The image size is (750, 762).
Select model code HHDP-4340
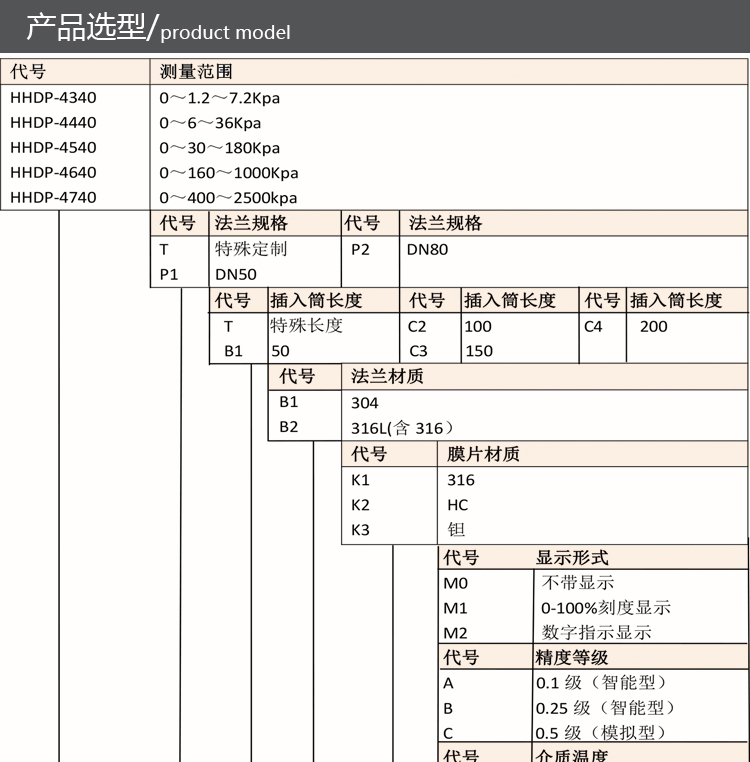pyautogui.click(x=53, y=98)
